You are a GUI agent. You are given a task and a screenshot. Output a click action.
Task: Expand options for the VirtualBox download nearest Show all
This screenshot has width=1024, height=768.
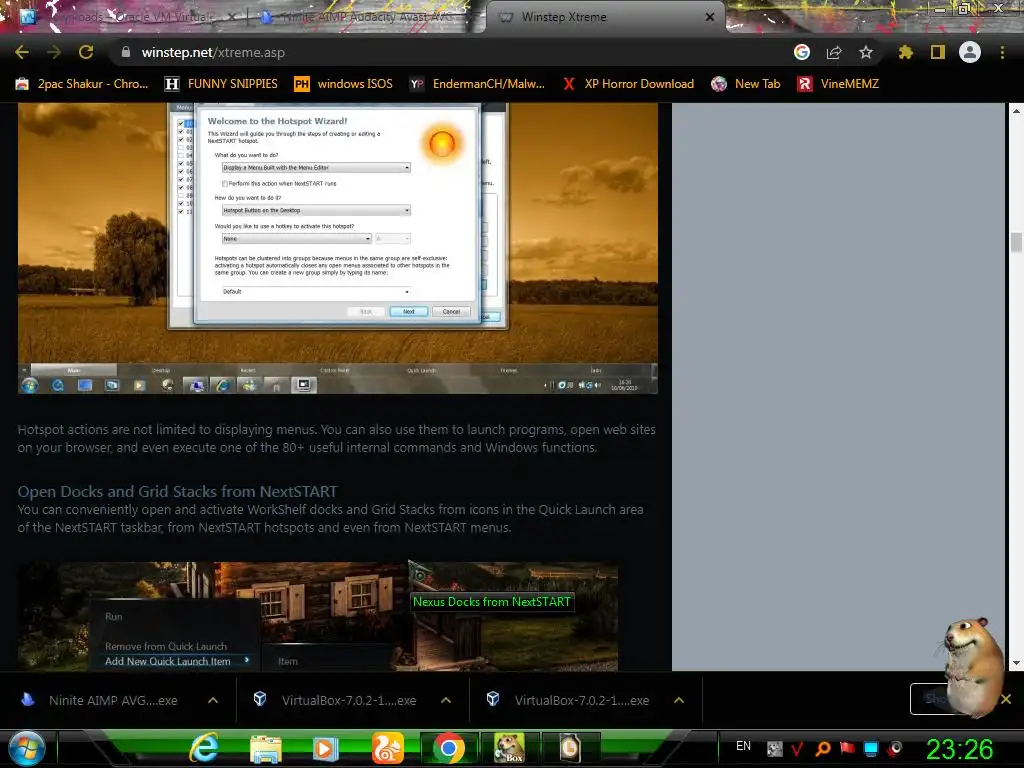(679, 700)
